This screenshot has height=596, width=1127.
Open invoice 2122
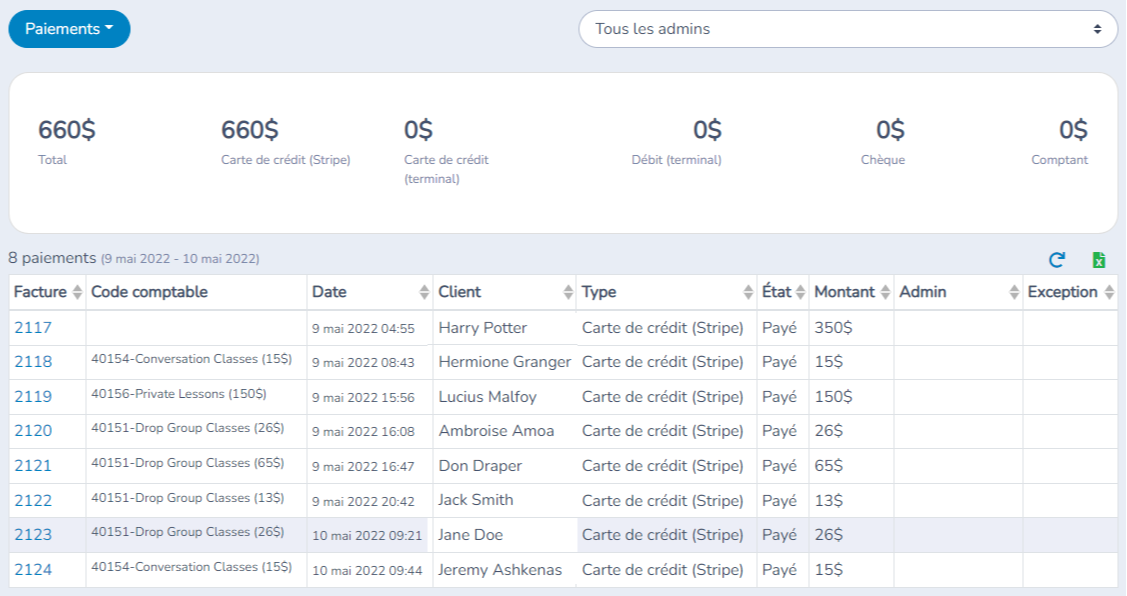click(33, 500)
